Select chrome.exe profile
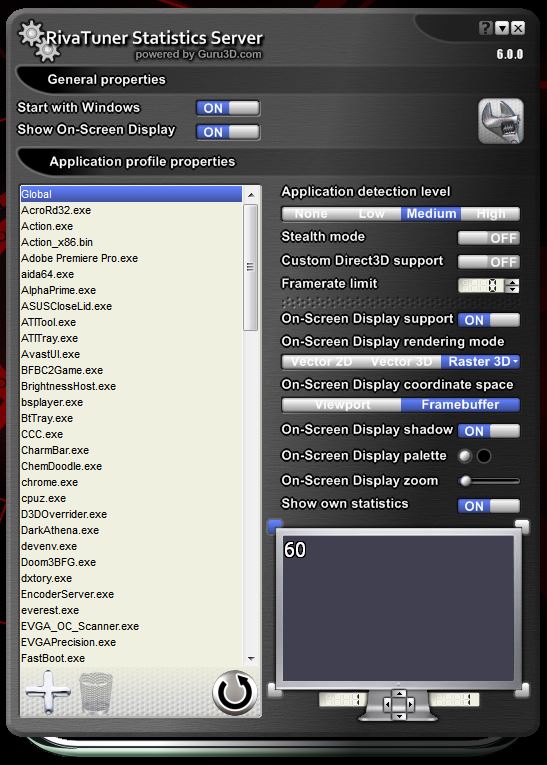Screen dimensions: 547x765 pyautogui.click(x=131, y=483)
